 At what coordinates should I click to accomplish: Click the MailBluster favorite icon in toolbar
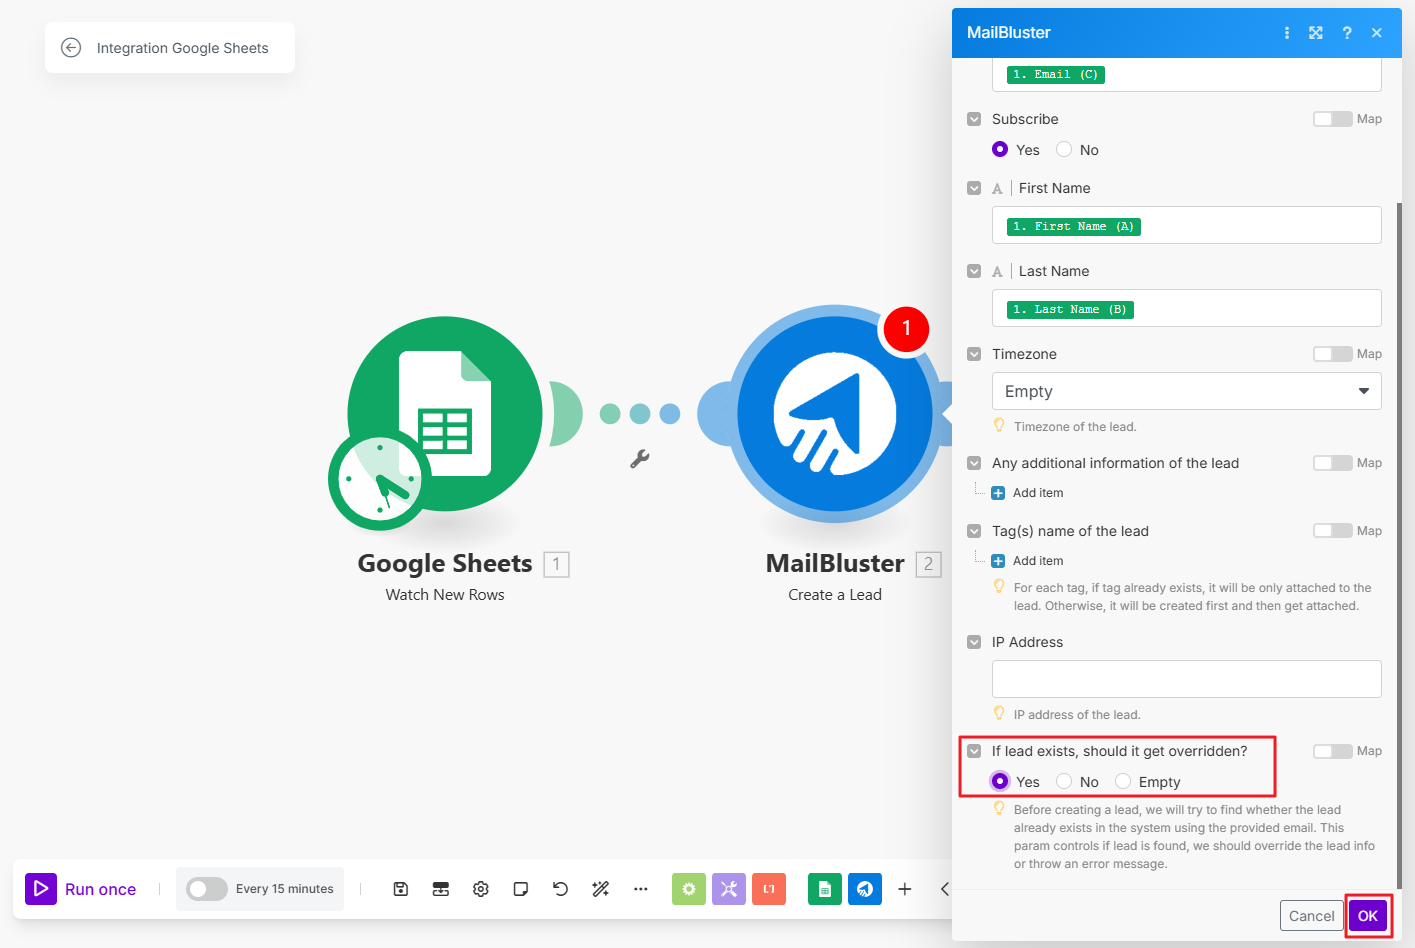click(865, 889)
